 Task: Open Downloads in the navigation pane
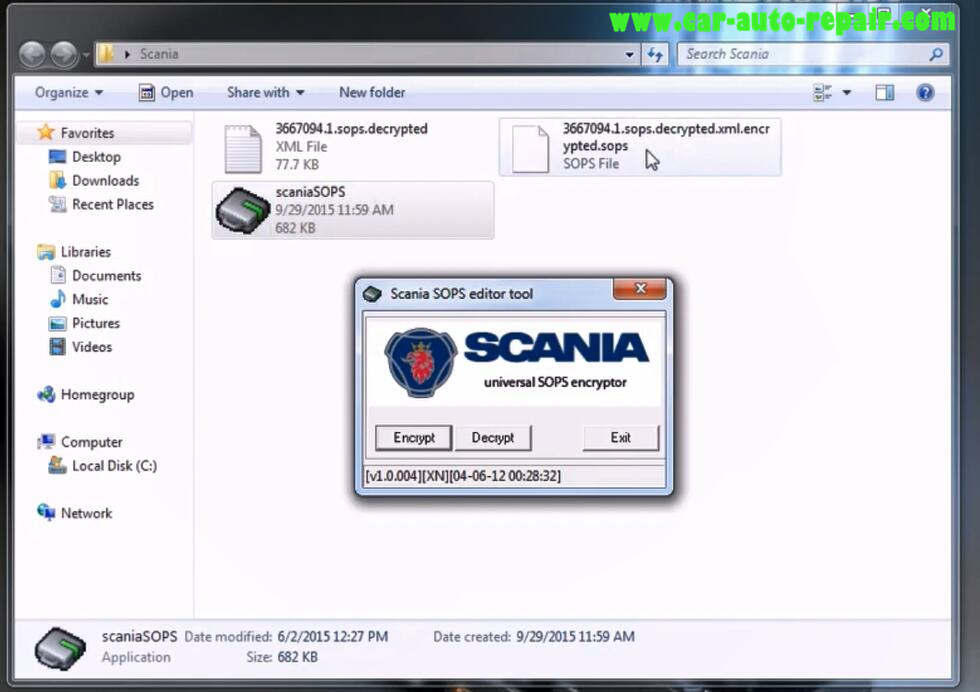point(106,181)
